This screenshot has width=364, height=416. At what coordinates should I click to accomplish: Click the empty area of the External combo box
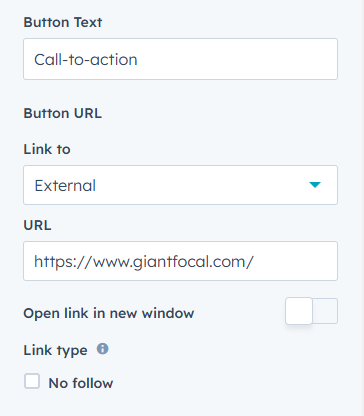click(200, 185)
